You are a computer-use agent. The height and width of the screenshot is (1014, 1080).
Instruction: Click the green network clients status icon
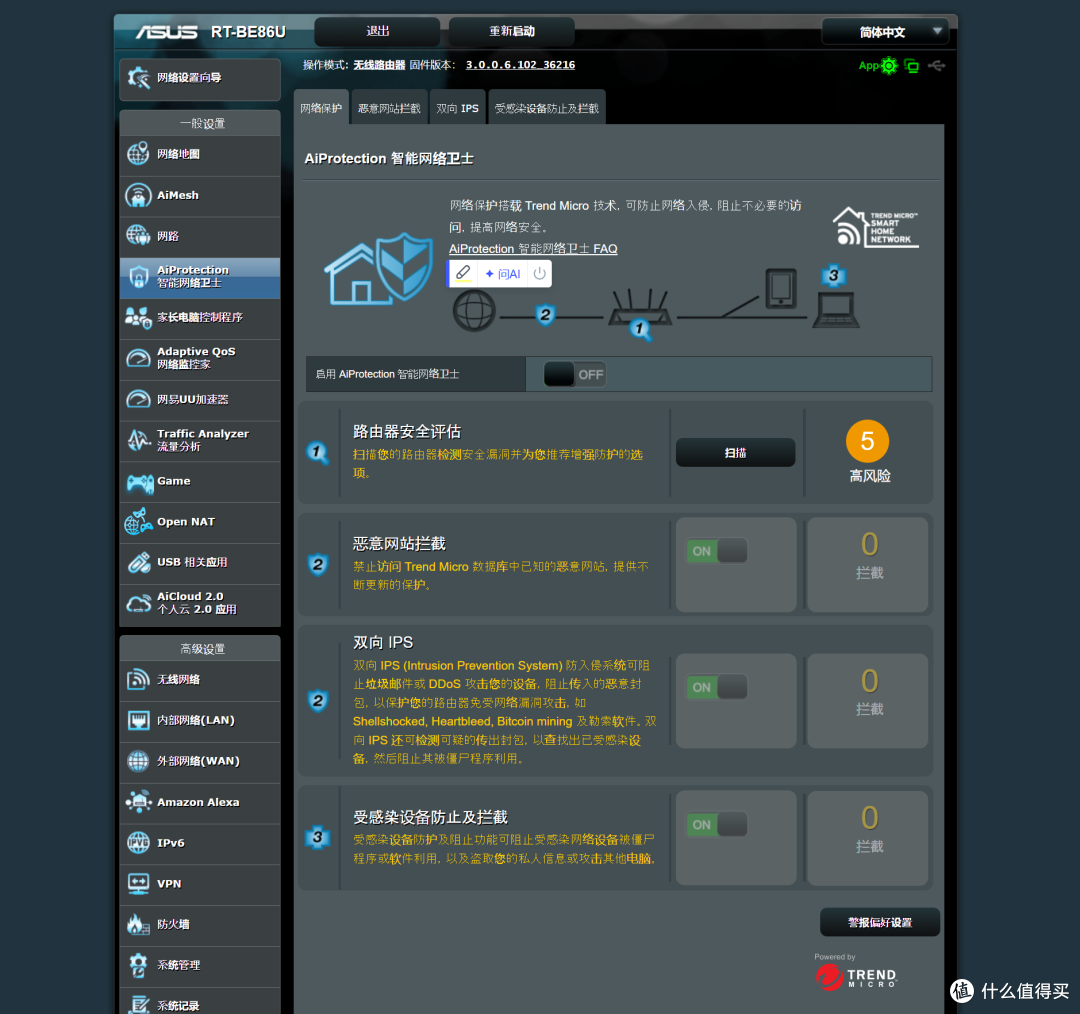(x=911, y=66)
